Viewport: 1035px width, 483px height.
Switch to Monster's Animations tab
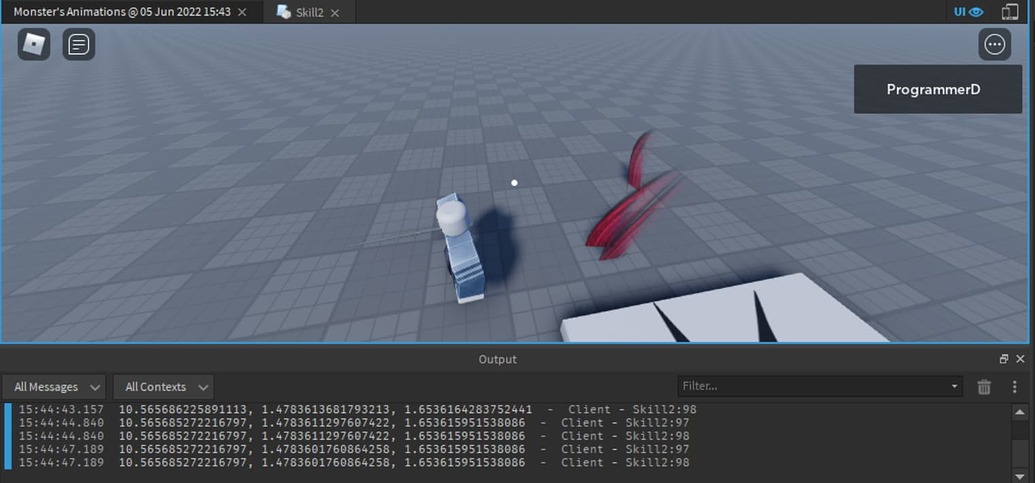click(123, 12)
